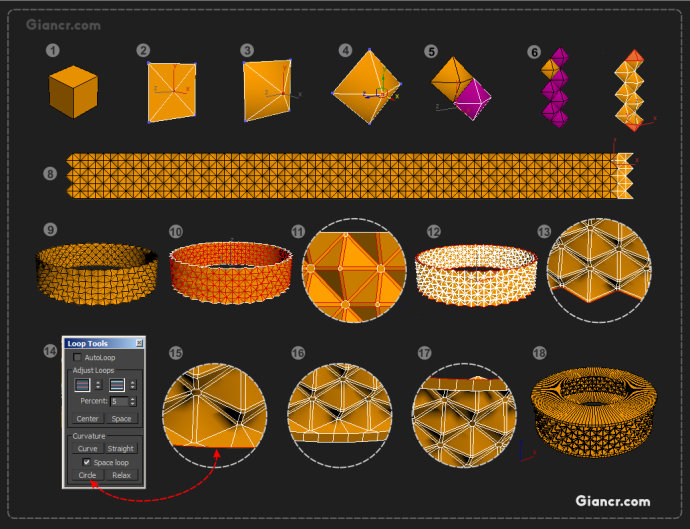Click the Percent value field
This screenshot has height=529, width=690.
(119, 401)
